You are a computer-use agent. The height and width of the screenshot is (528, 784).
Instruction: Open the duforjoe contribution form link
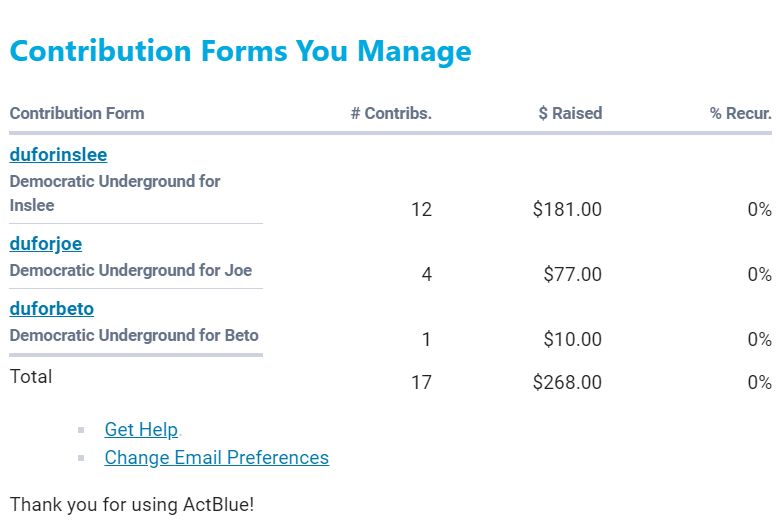(46, 244)
